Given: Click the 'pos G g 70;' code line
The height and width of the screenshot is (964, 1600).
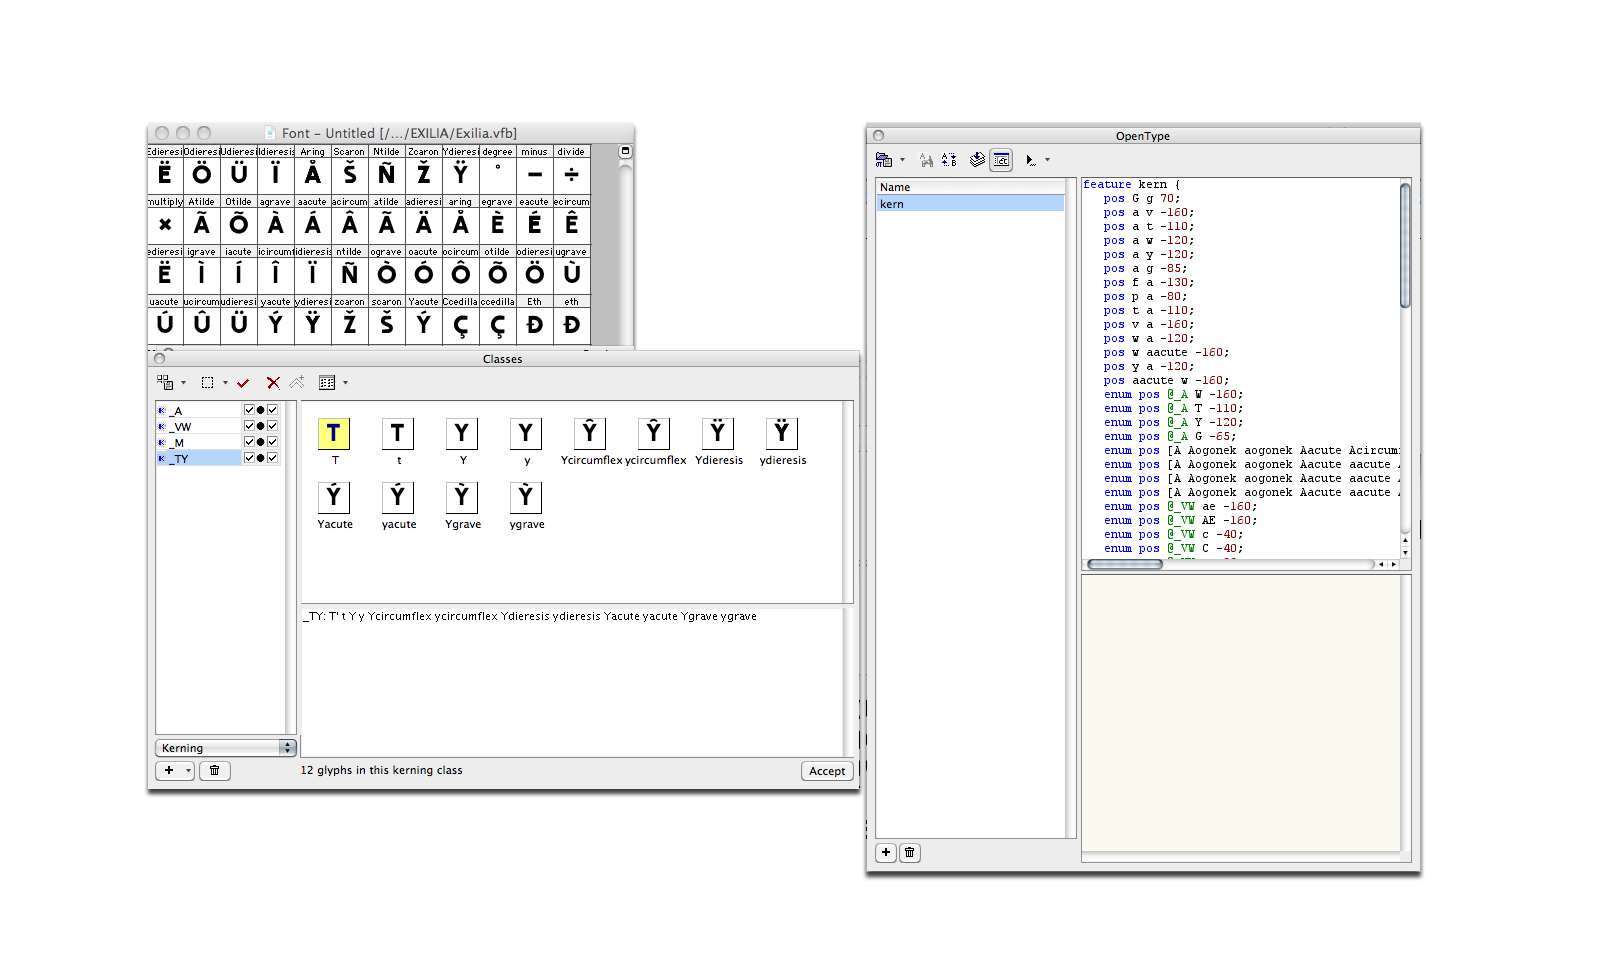Looking at the screenshot, I should [1142, 198].
